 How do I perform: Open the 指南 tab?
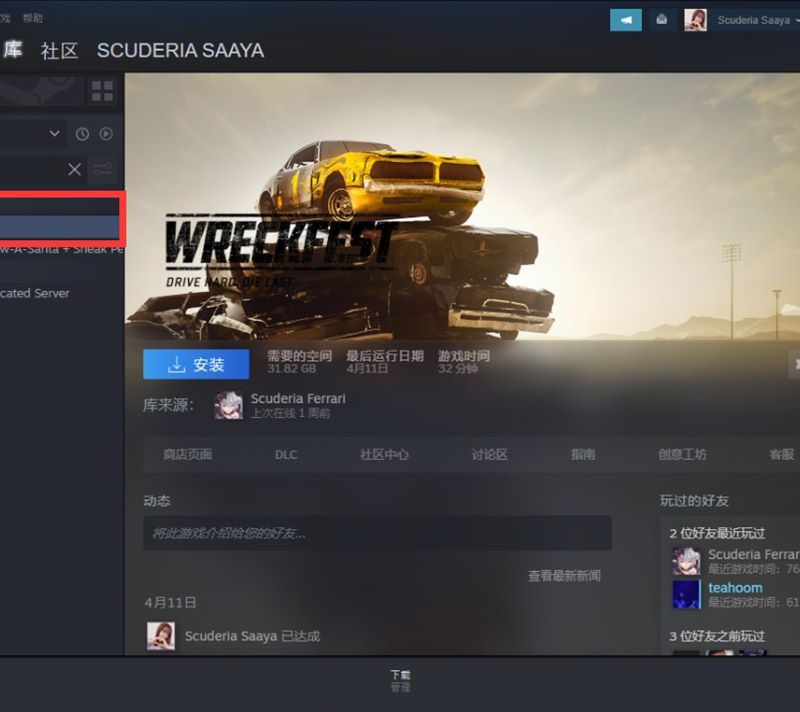point(583,454)
